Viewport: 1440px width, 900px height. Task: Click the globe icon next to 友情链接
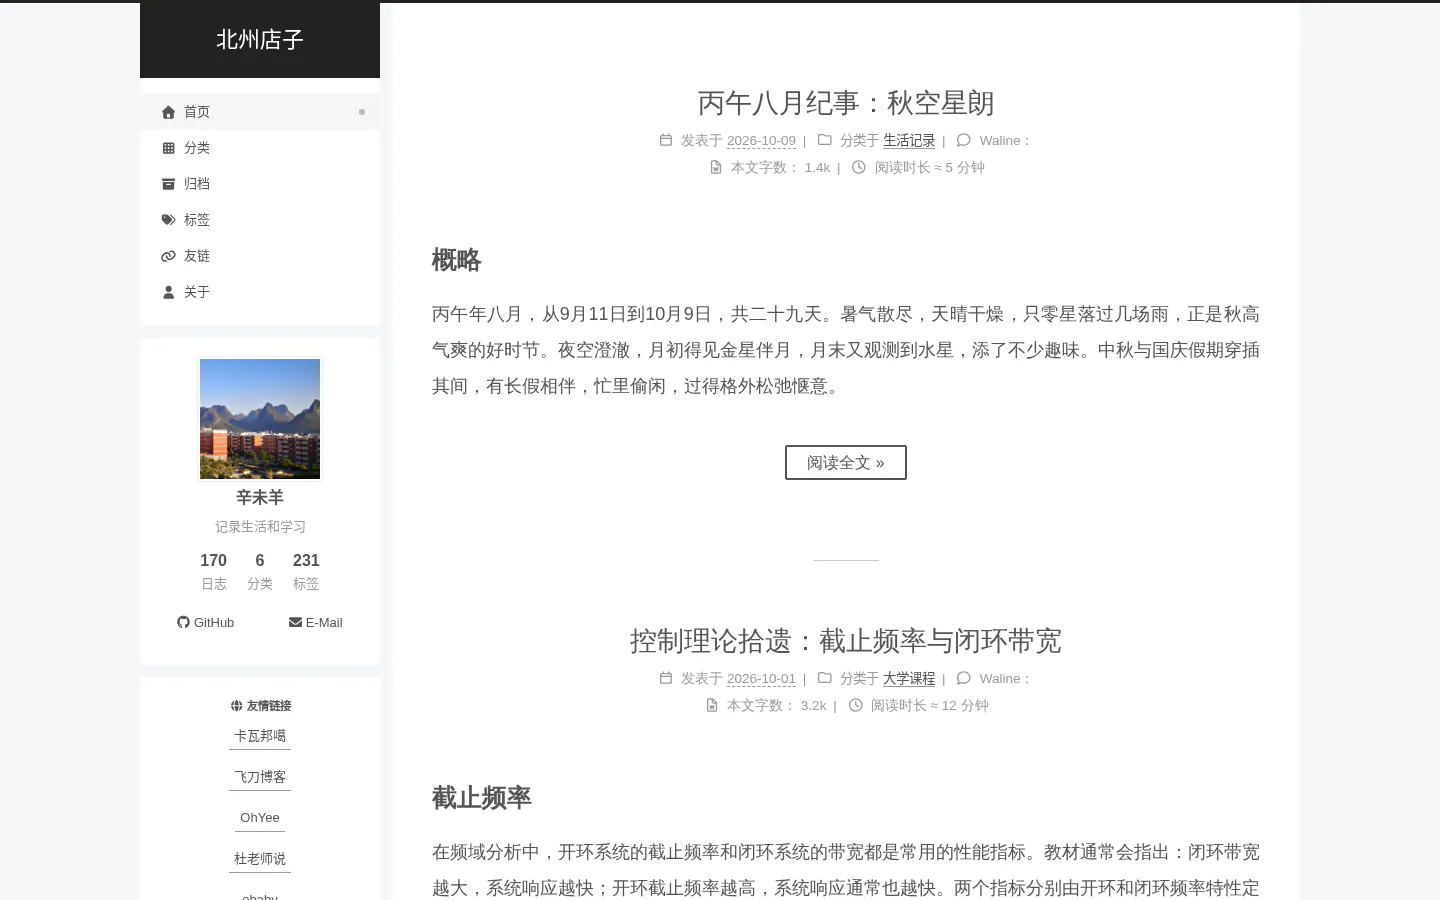(236, 705)
